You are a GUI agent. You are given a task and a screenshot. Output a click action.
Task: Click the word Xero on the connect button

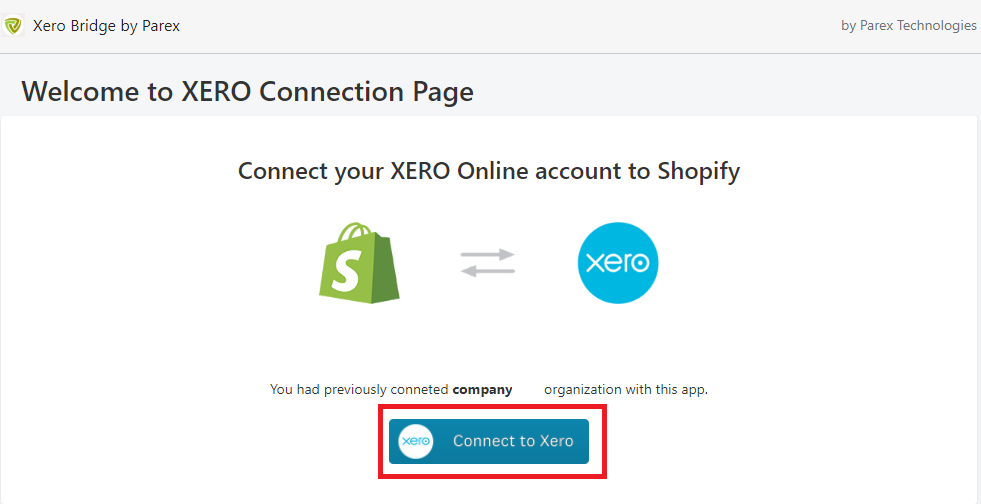[x=556, y=441]
